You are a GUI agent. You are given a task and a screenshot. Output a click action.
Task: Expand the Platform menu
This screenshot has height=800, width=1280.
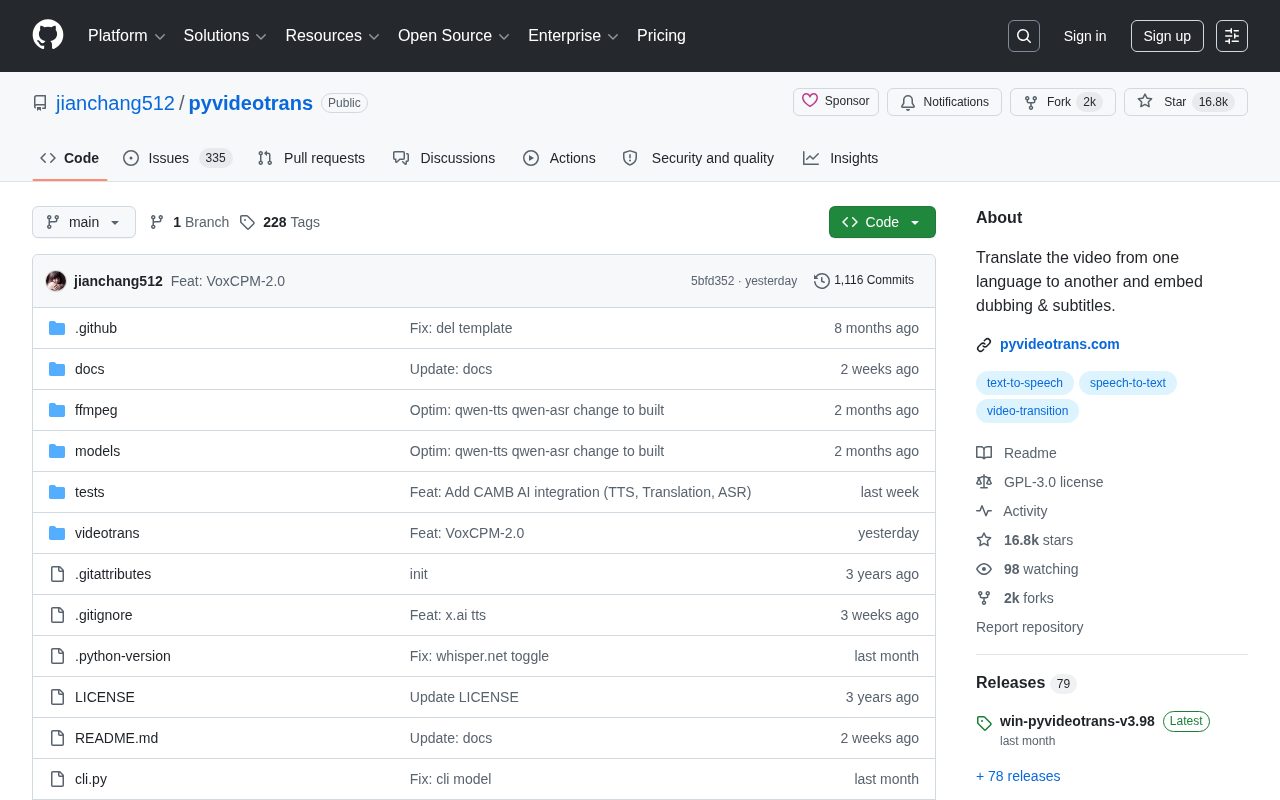tap(126, 36)
